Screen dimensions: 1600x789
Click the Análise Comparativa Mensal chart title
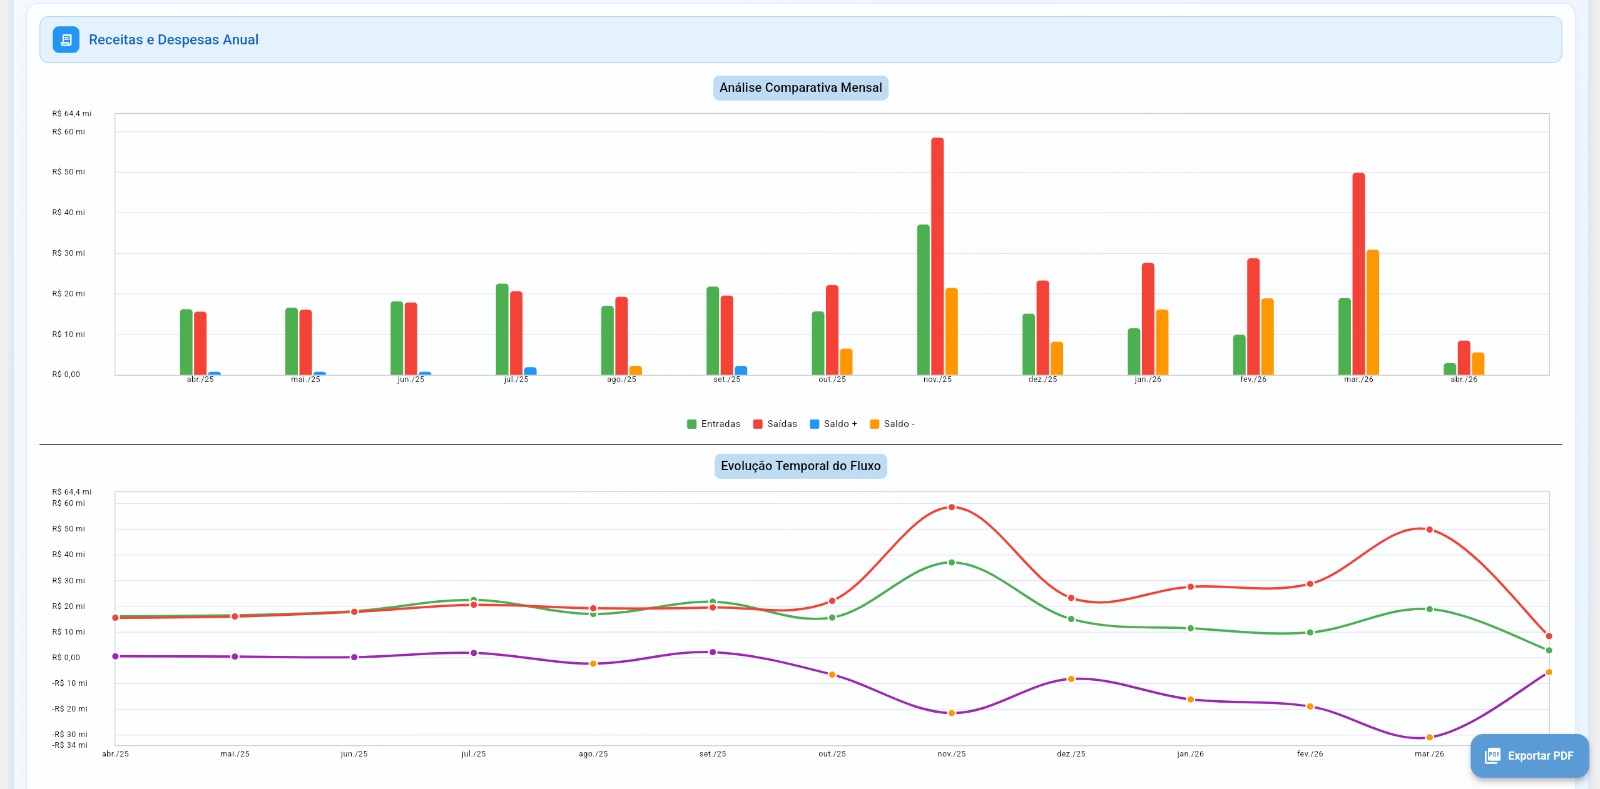click(800, 88)
